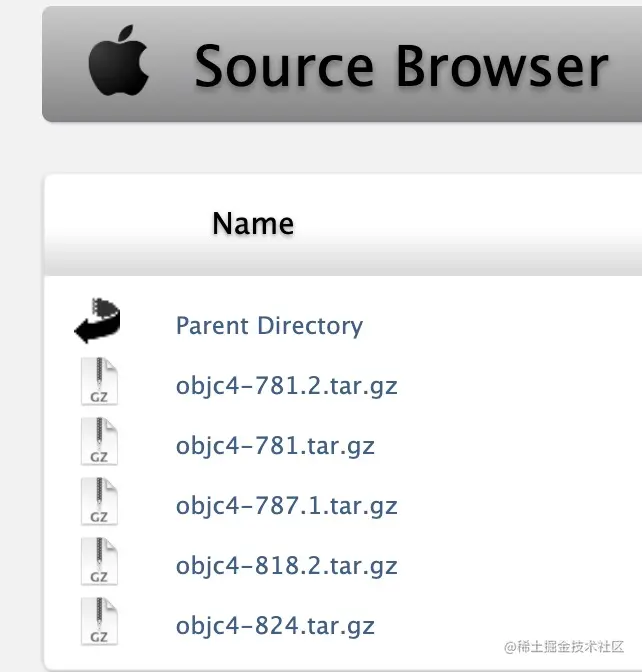Click the GZ archive icon for objc4-824.tar.gz
Image resolution: width=642 pixels, height=672 pixels.
(x=99, y=624)
